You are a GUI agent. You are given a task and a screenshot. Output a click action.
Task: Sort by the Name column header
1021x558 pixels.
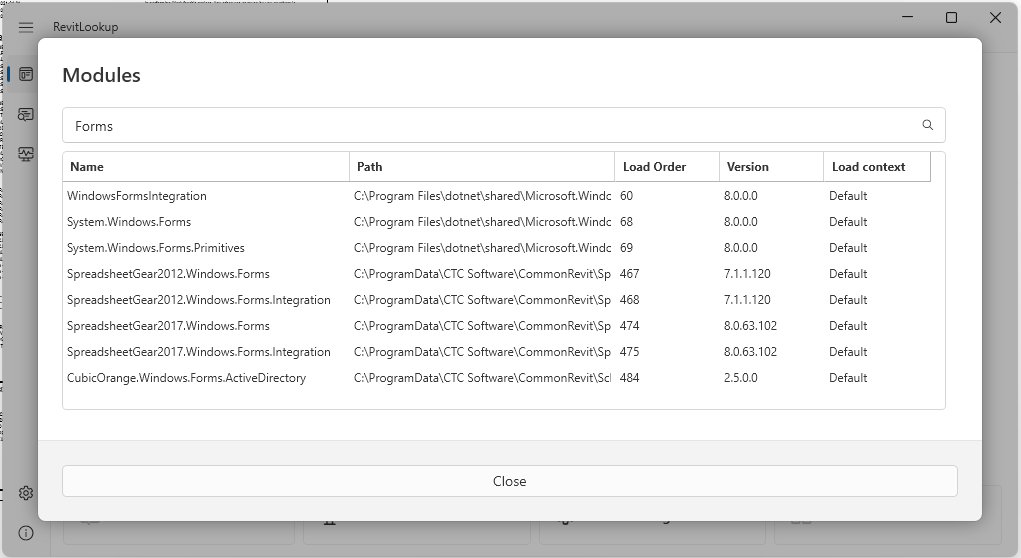click(x=206, y=167)
